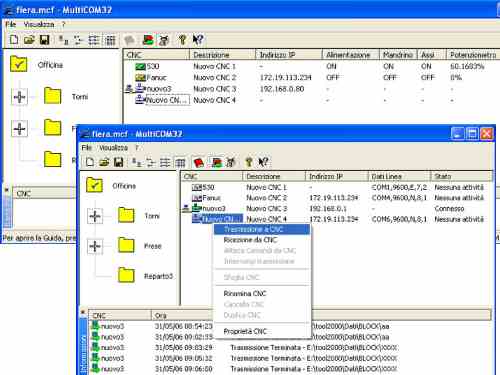500x375 pixels.
Task: Sort by Stato column header
Action: tap(462, 176)
